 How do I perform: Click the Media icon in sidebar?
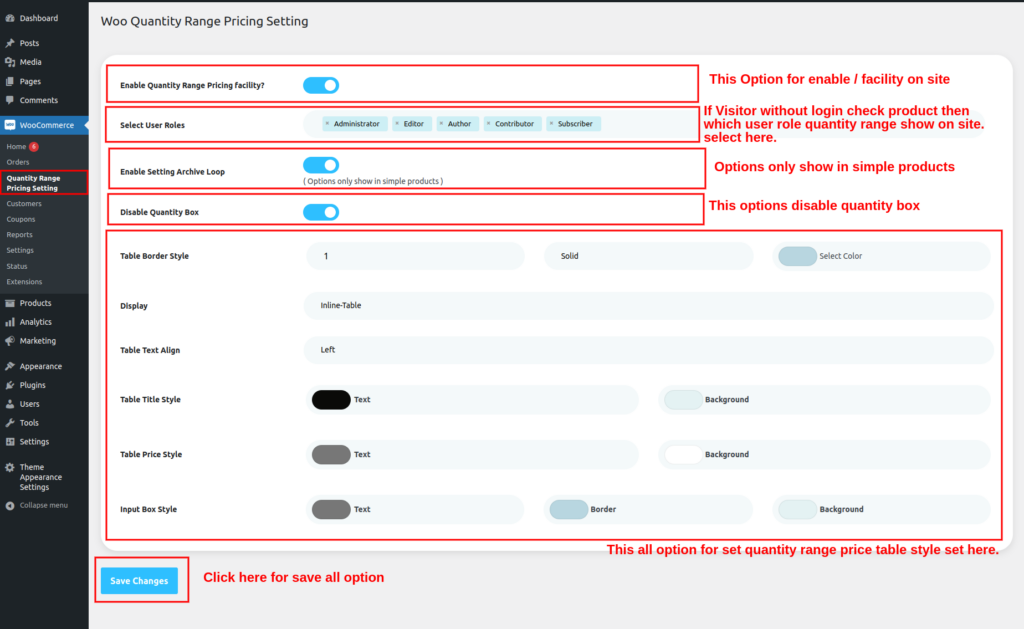(10, 62)
